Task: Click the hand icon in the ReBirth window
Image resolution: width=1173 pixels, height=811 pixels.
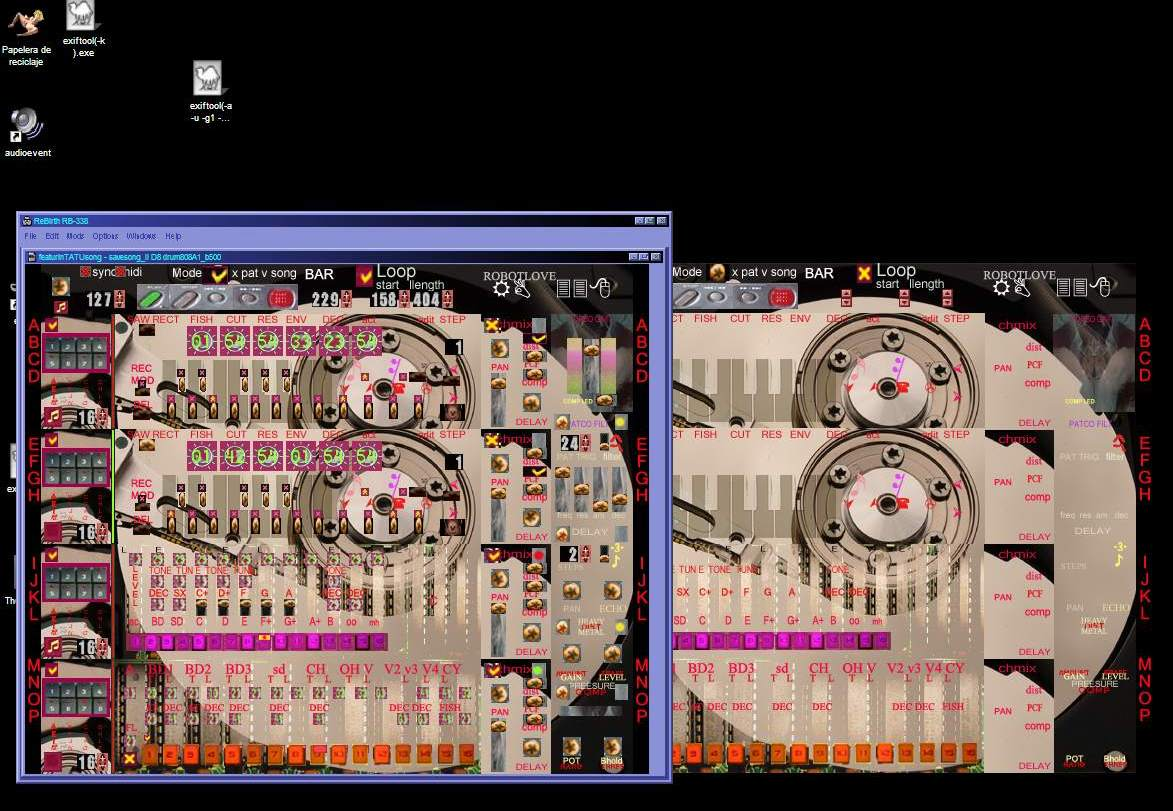Action: click(x=521, y=289)
